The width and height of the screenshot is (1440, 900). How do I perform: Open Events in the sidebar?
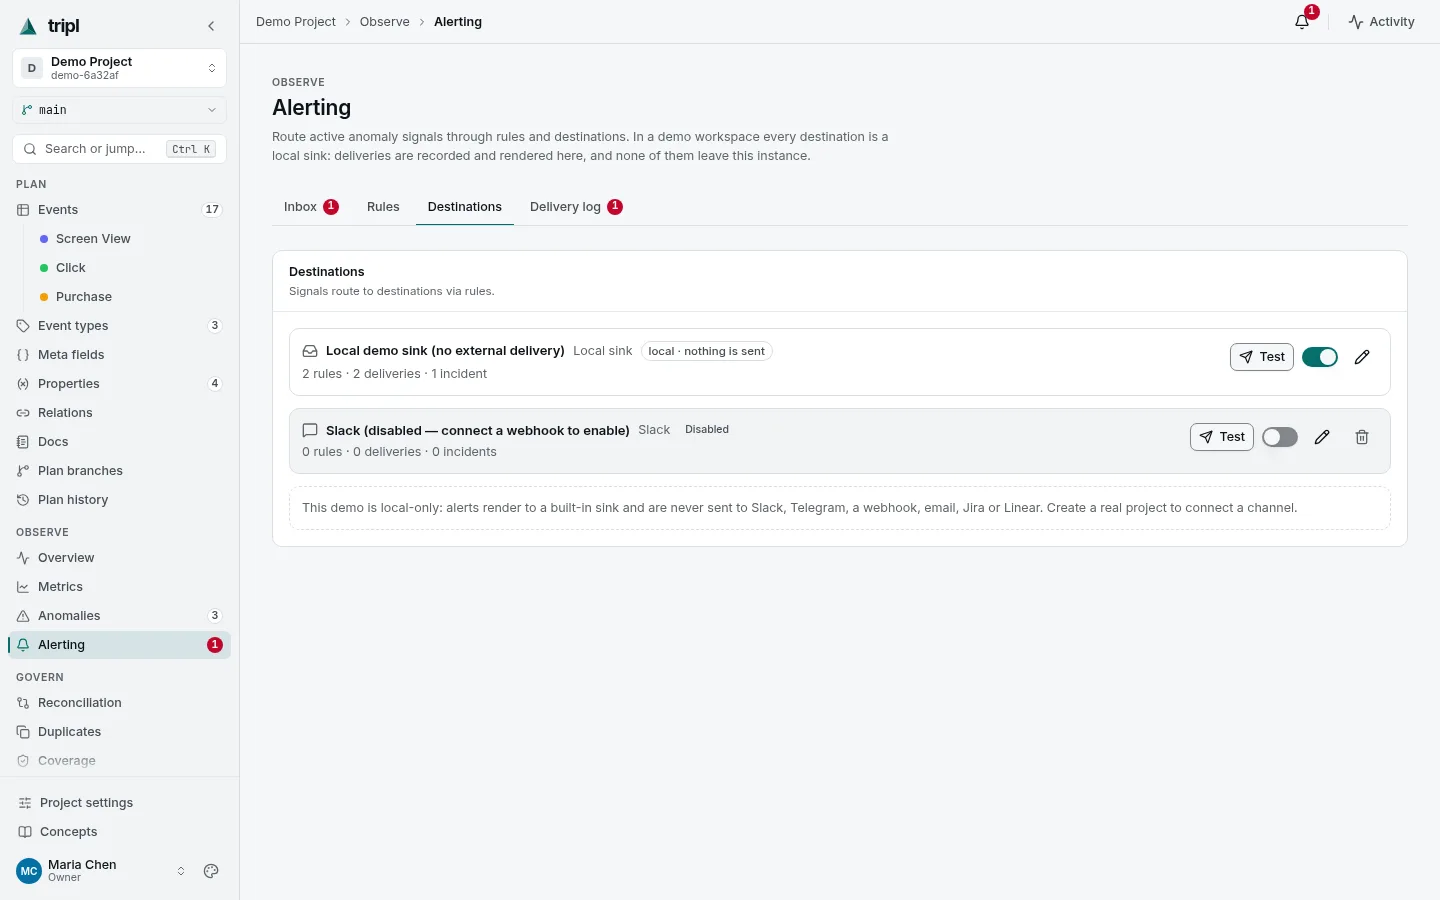(119, 210)
